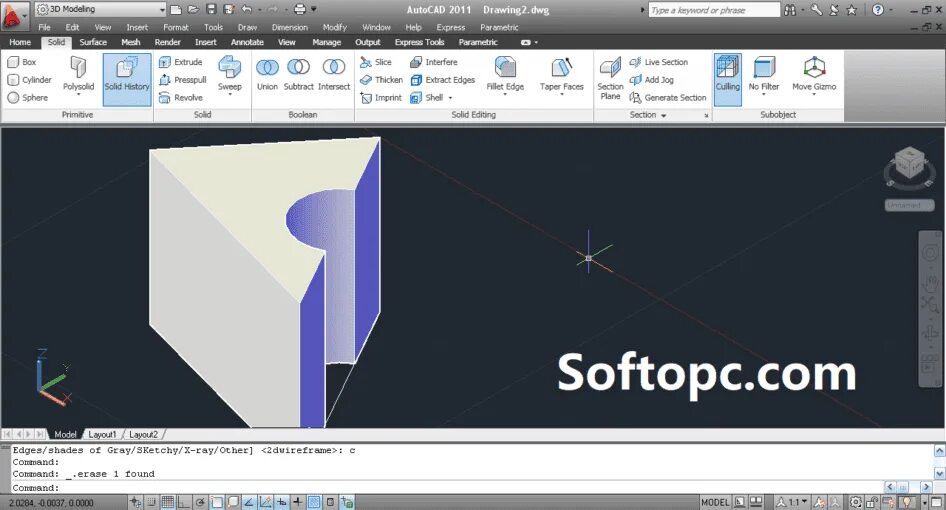This screenshot has width=946, height=510.
Task: Choose the Extrude tool
Action: [180, 62]
